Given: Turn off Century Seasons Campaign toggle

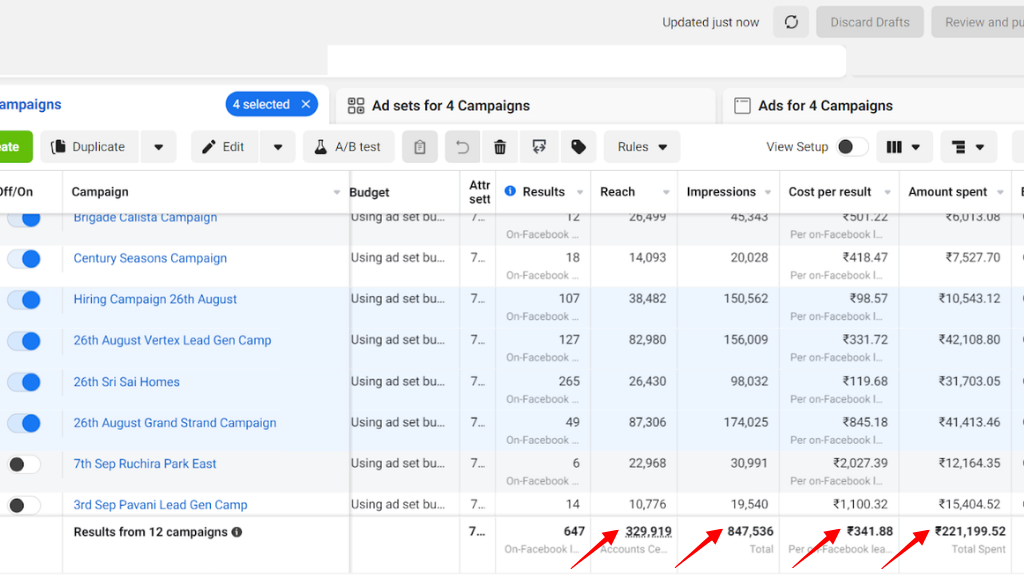Looking at the screenshot, I should coord(24,259).
